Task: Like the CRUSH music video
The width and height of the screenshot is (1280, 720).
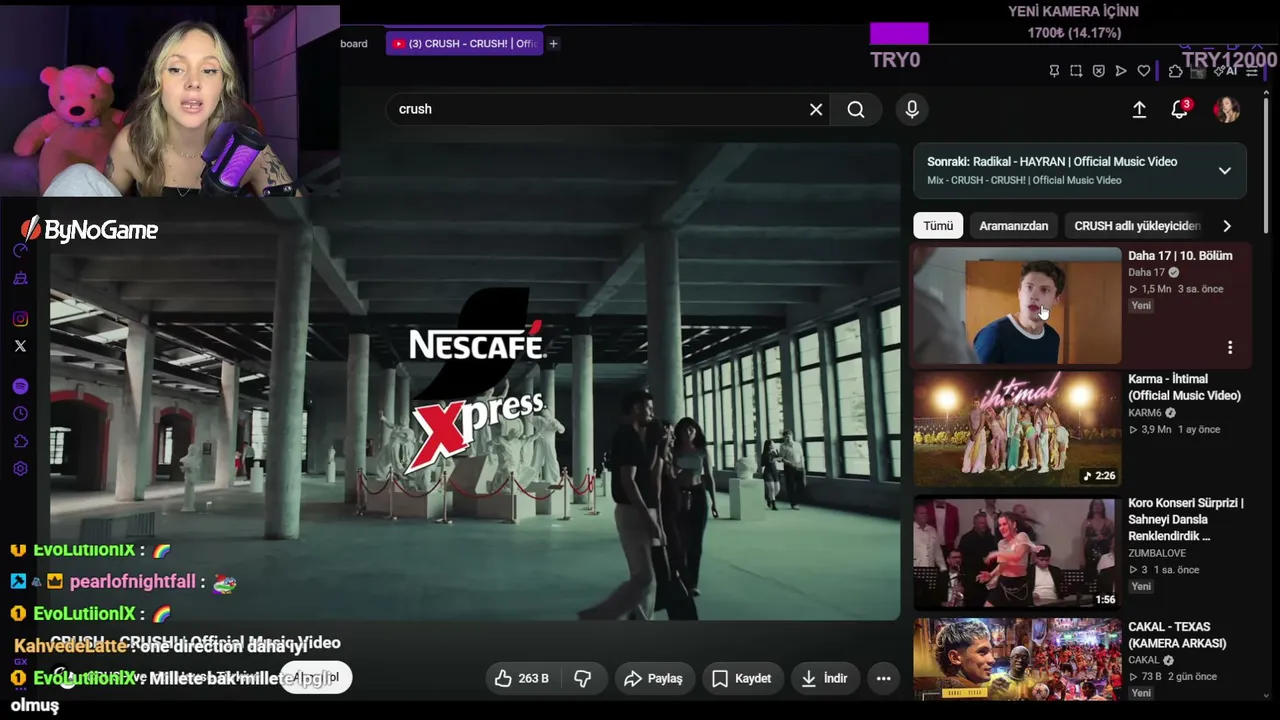Action: (522, 678)
